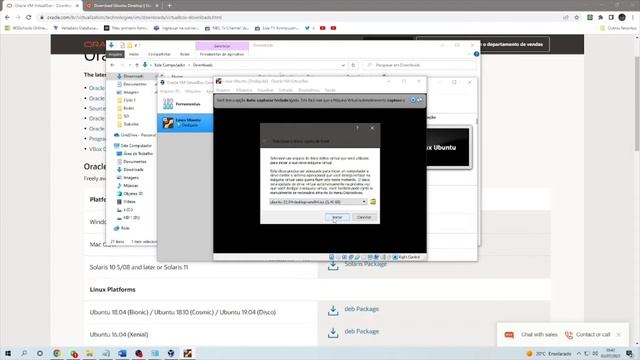Dismiss the auto-capture keyboard notification in VM window
The image size is (640, 360).
tap(413, 100)
